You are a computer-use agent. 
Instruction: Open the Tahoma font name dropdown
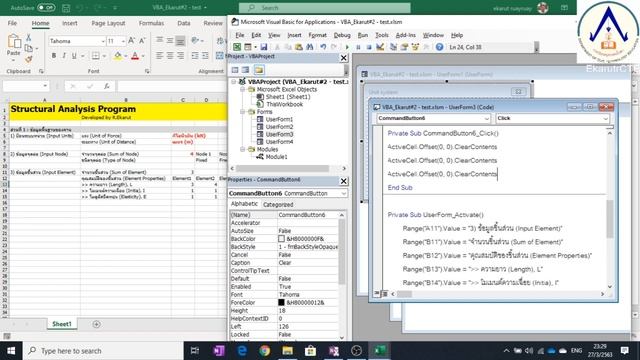[103, 41]
